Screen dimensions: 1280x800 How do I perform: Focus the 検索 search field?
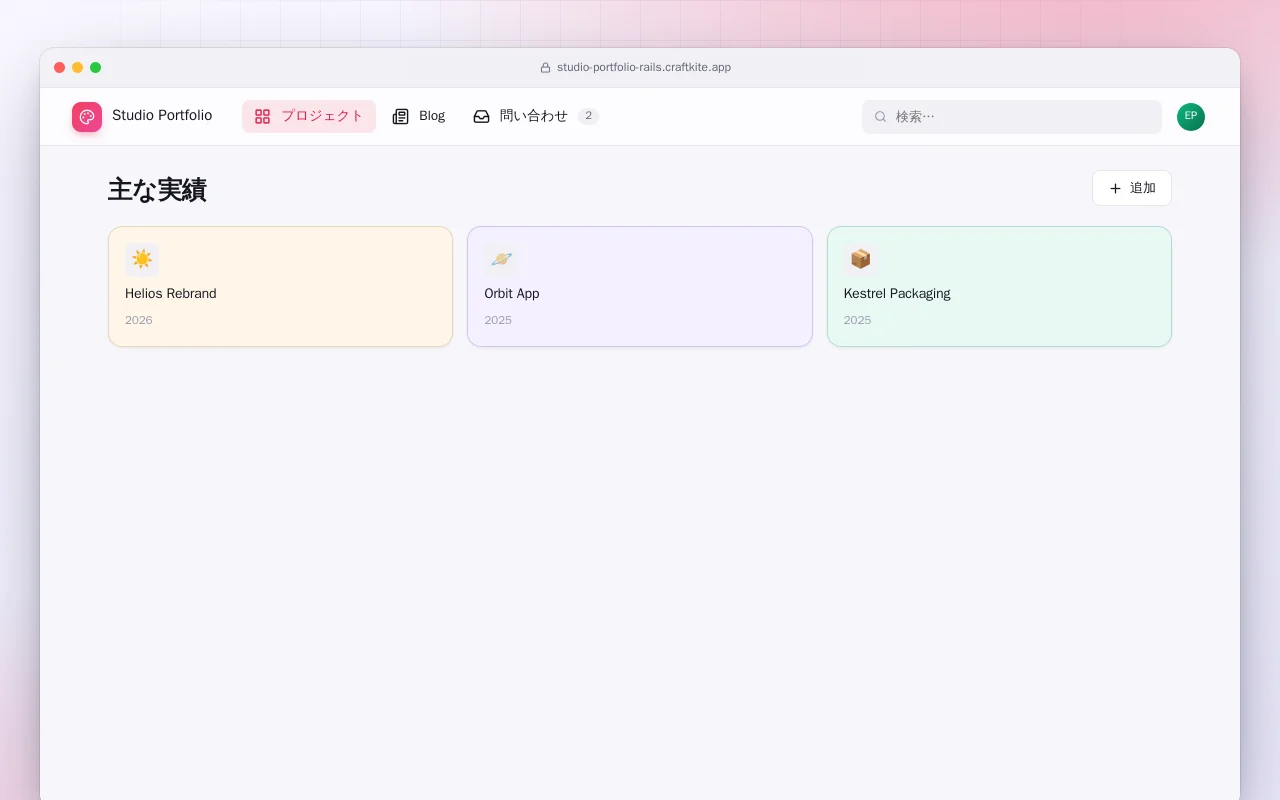coord(1012,117)
